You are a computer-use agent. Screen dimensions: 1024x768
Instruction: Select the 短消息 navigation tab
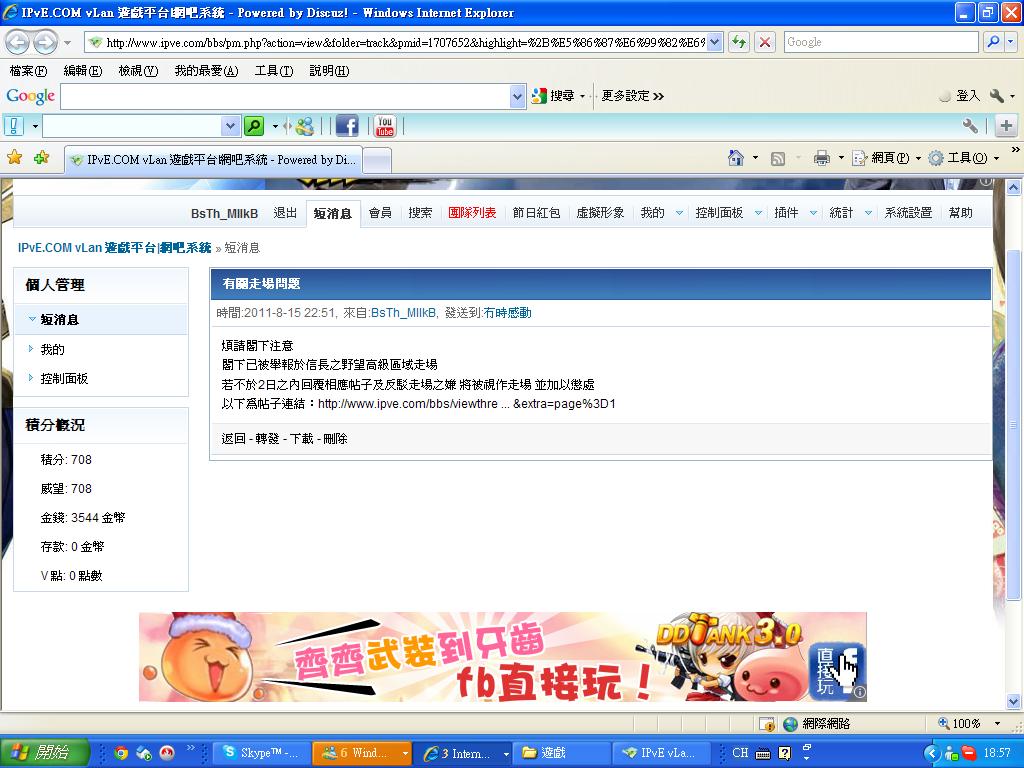point(332,214)
